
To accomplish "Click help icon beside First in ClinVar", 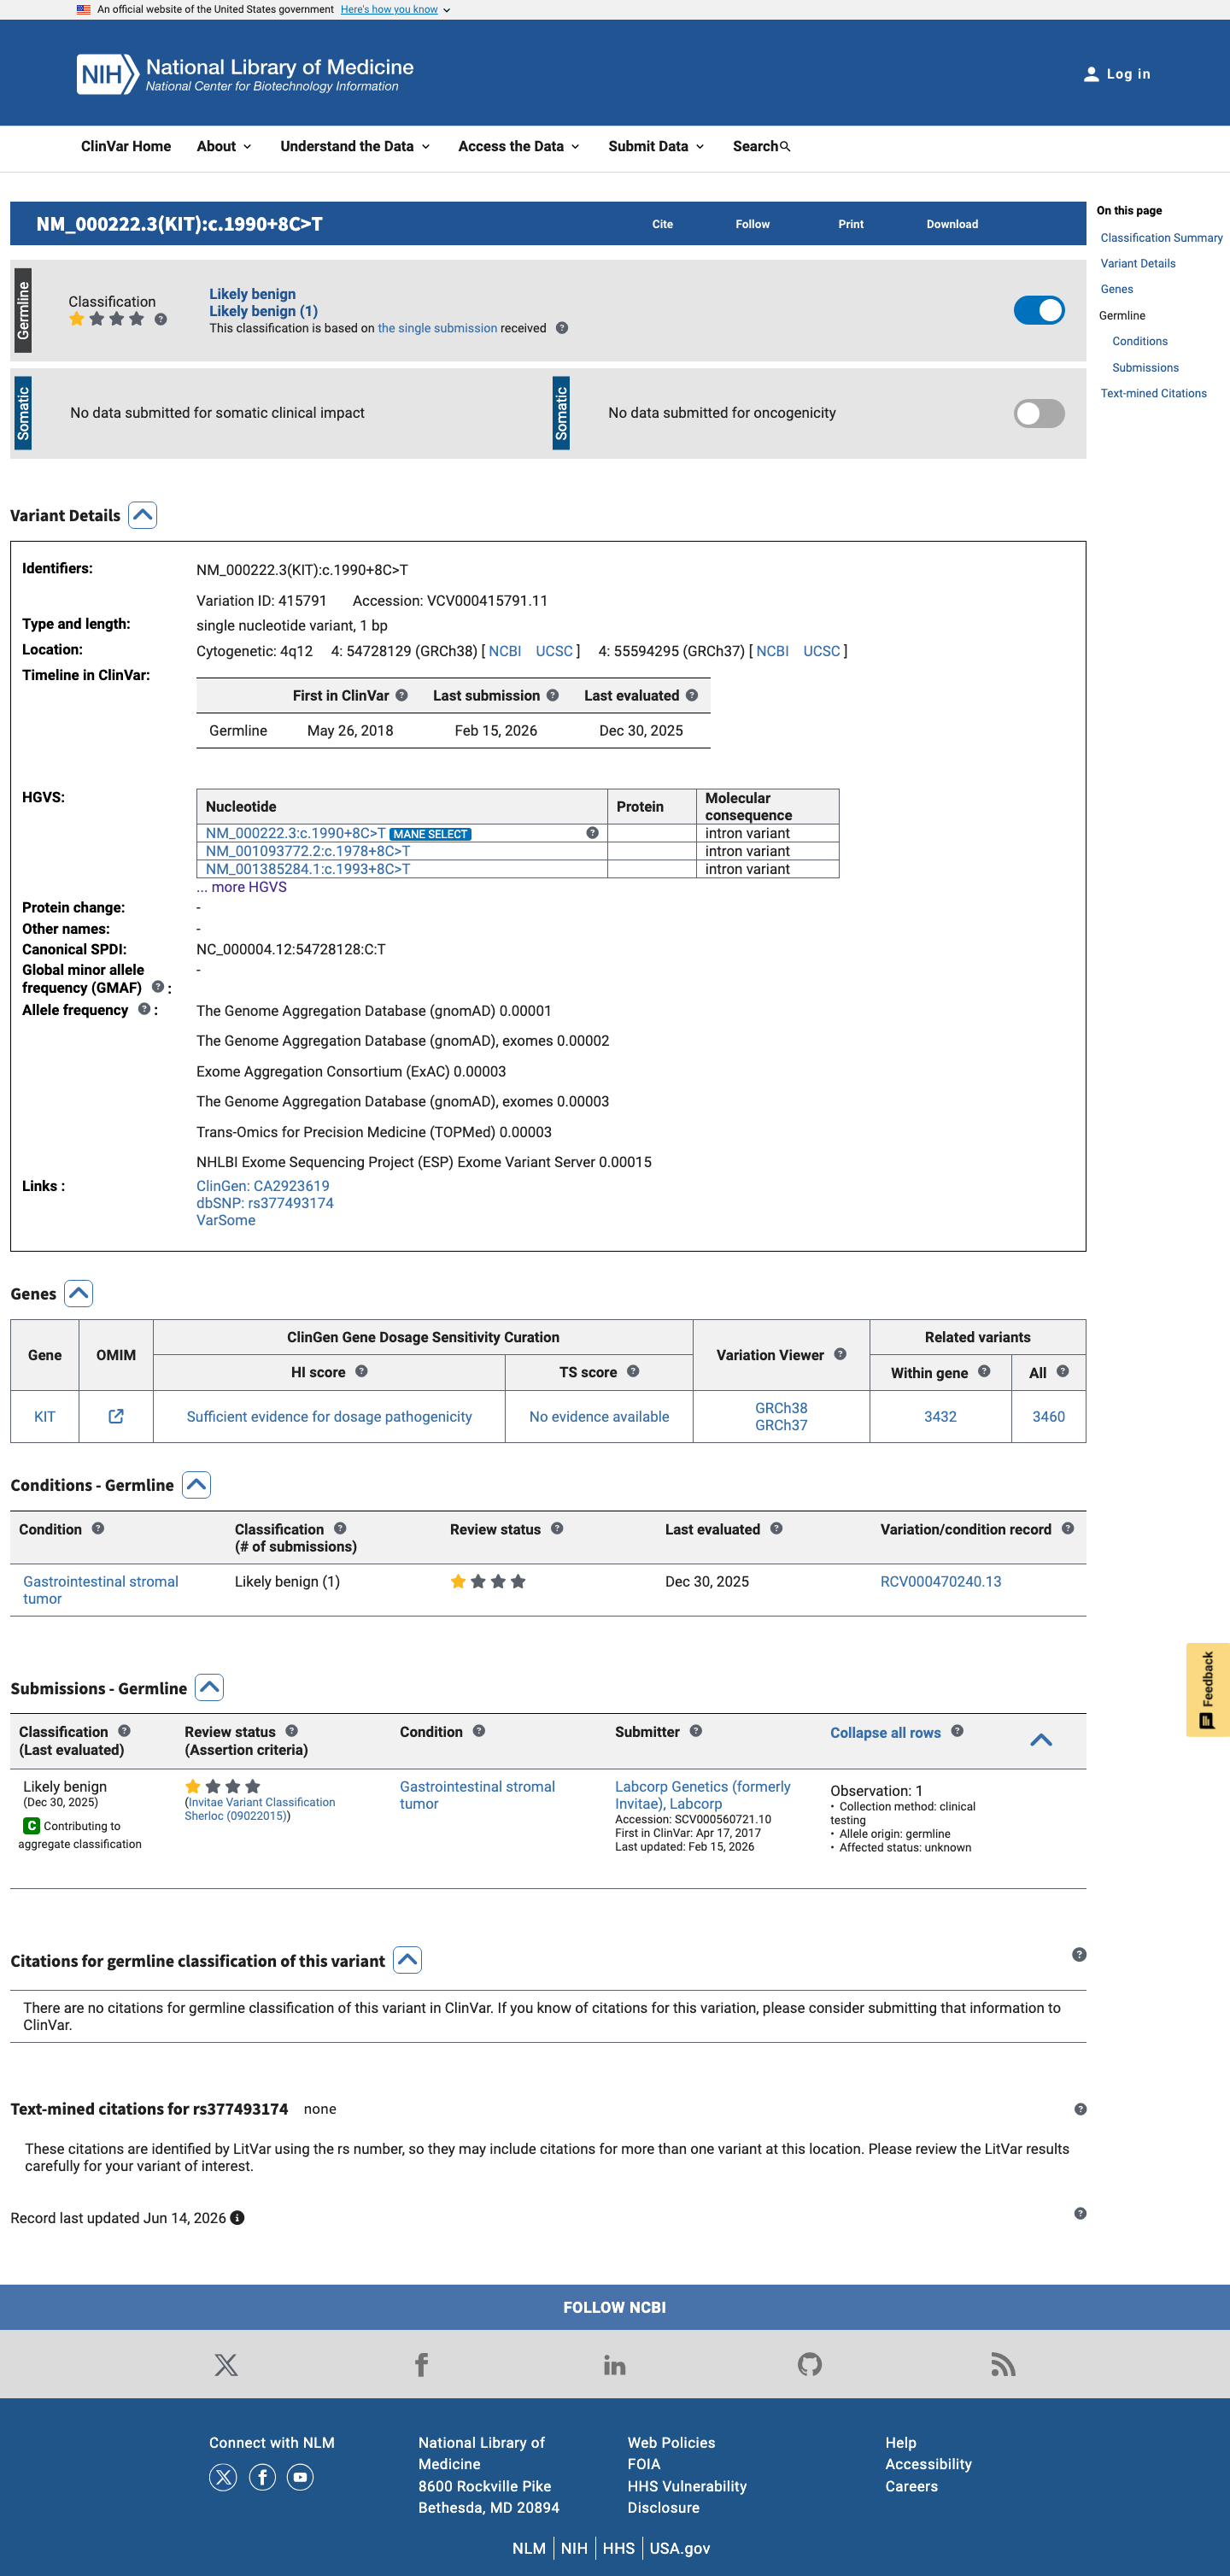I will point(401,695).
